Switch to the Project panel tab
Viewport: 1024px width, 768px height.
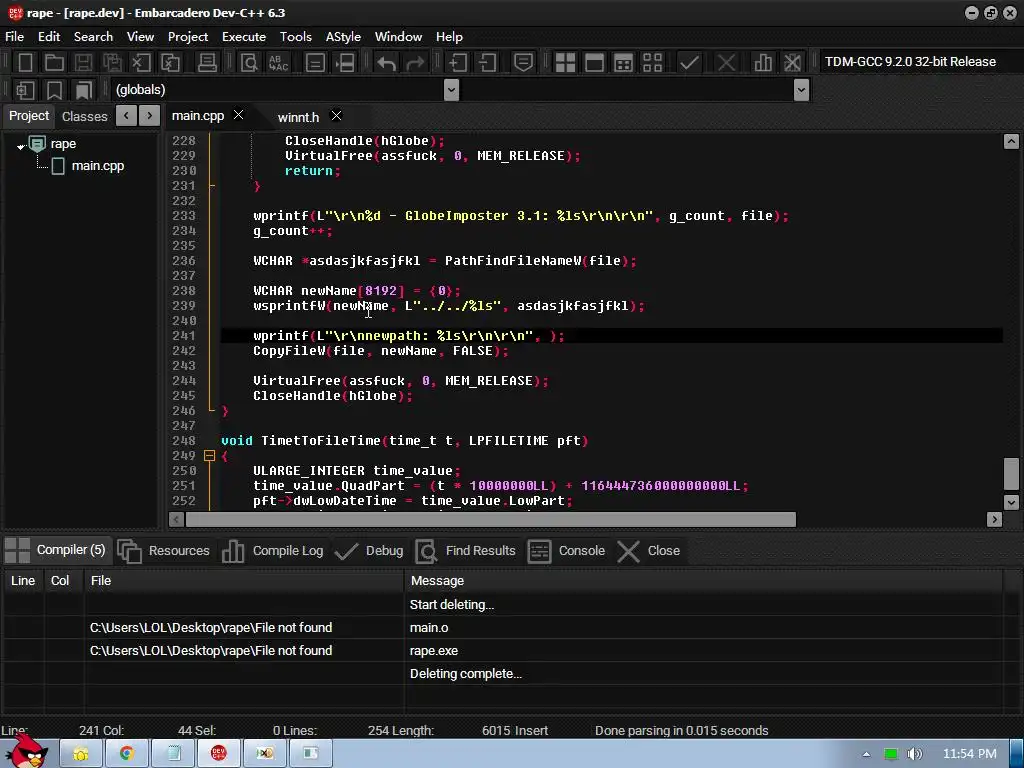29,116
